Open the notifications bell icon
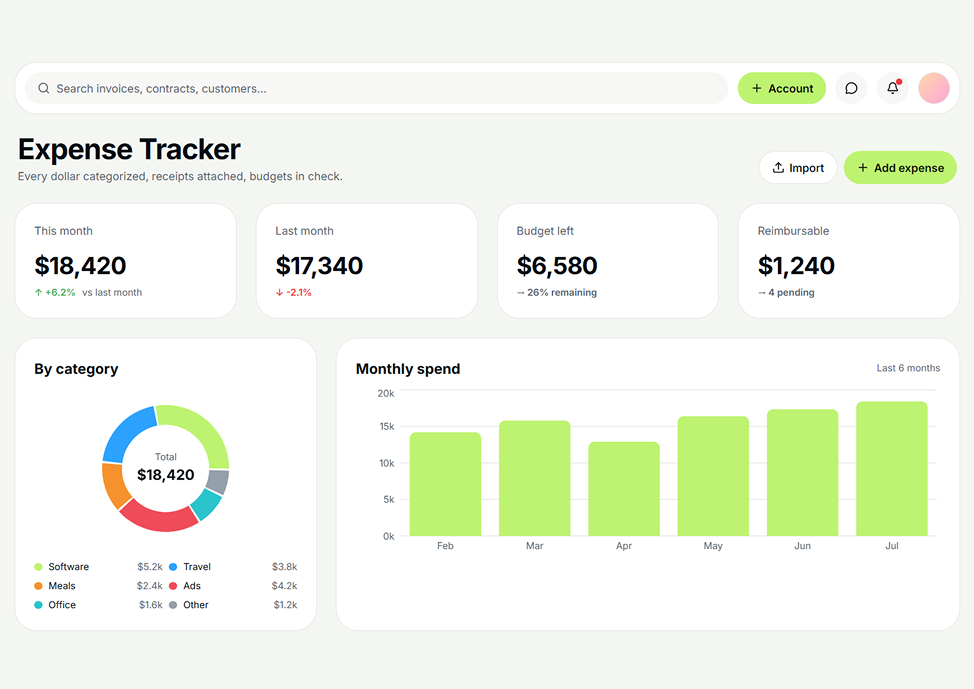The height and width of the screenshot is (689, 974). point(893,88)
